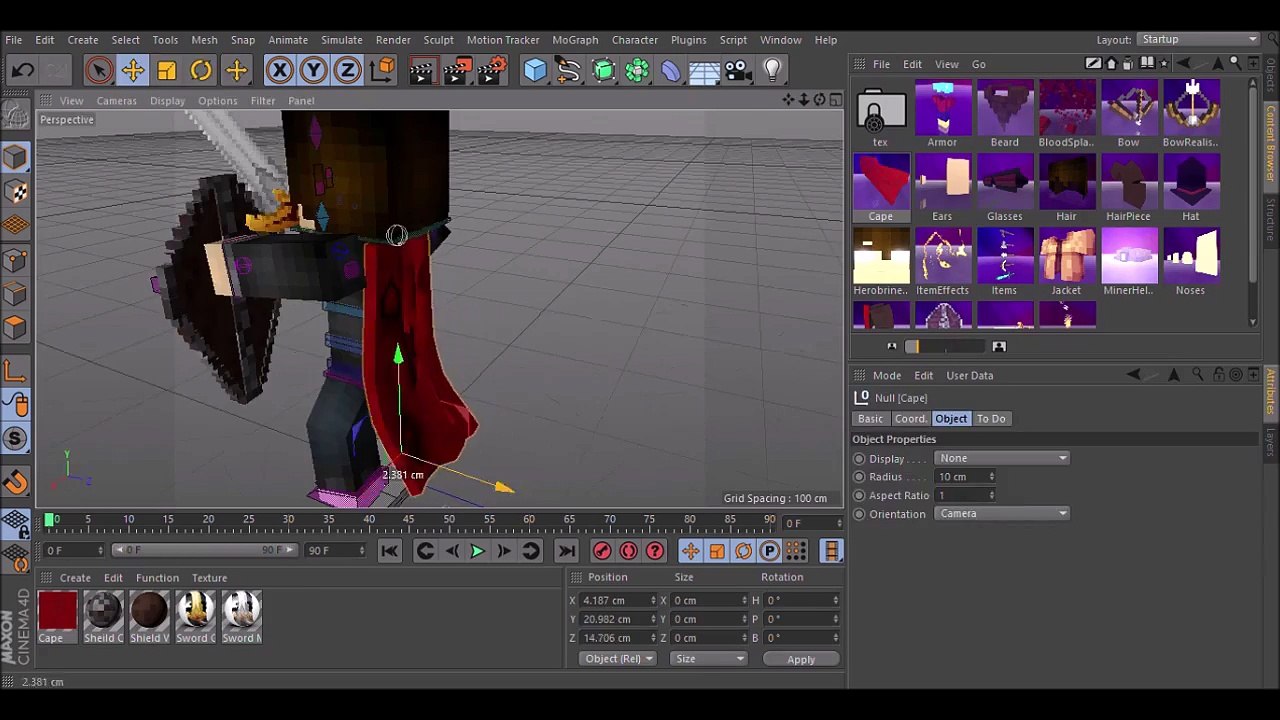Lock the Z axis toggle
This screenshot has width=1280, height=720.
point(348,70)
